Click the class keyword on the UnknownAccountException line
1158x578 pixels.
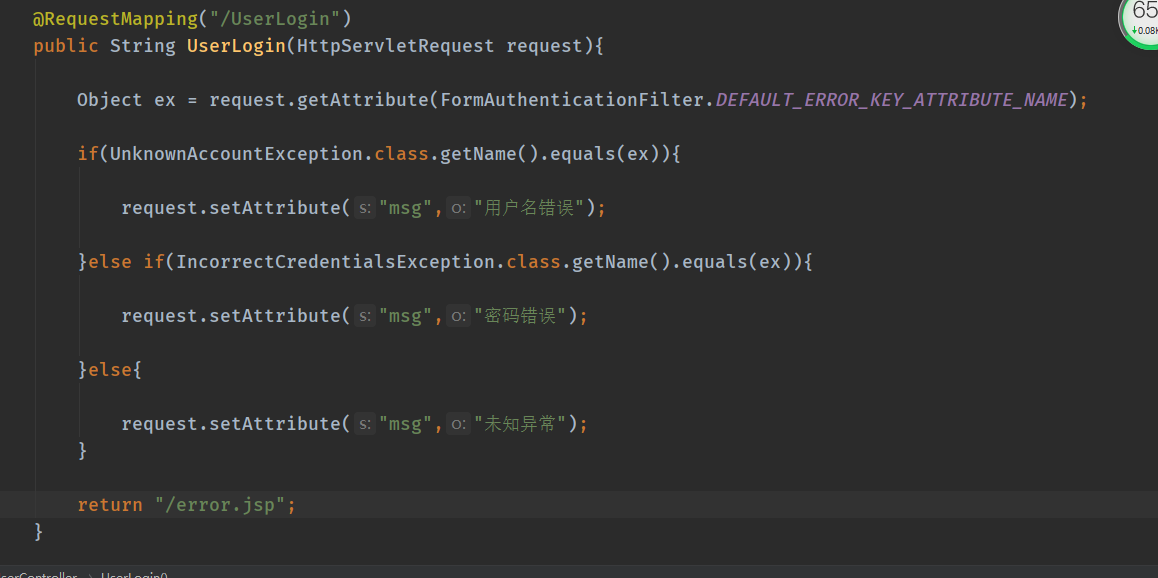pyautogui.click(x=402, y=154)
